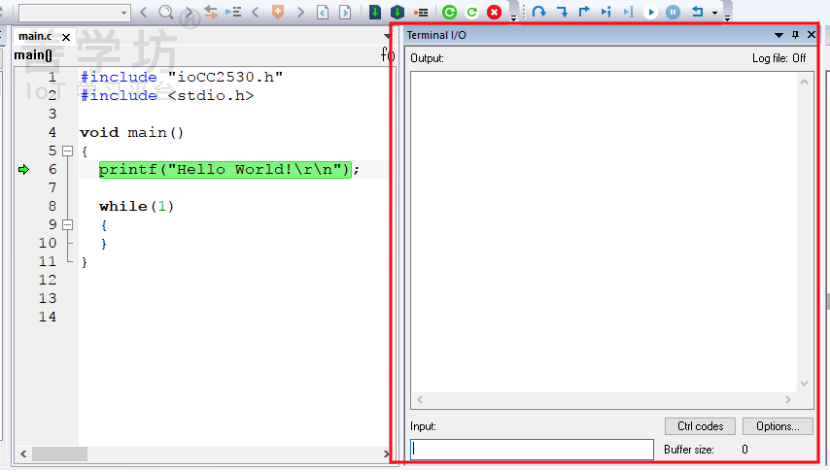Click the Output scroll up arrow
Image resolution: width=830 pixels, height=472 pixels.
(x=804, y=81)
